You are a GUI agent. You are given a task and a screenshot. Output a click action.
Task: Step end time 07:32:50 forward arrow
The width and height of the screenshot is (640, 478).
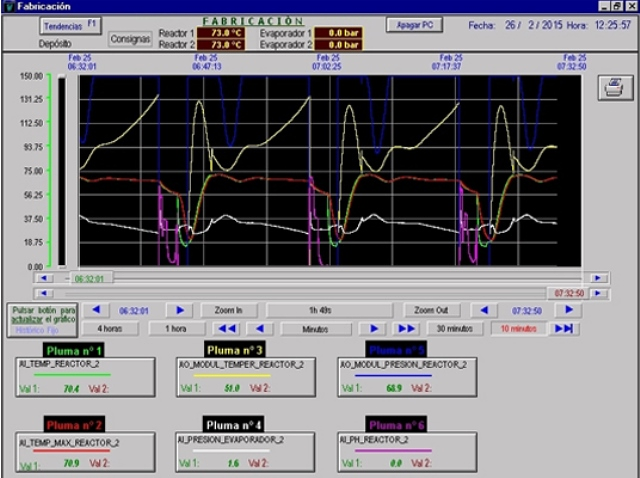569,310
